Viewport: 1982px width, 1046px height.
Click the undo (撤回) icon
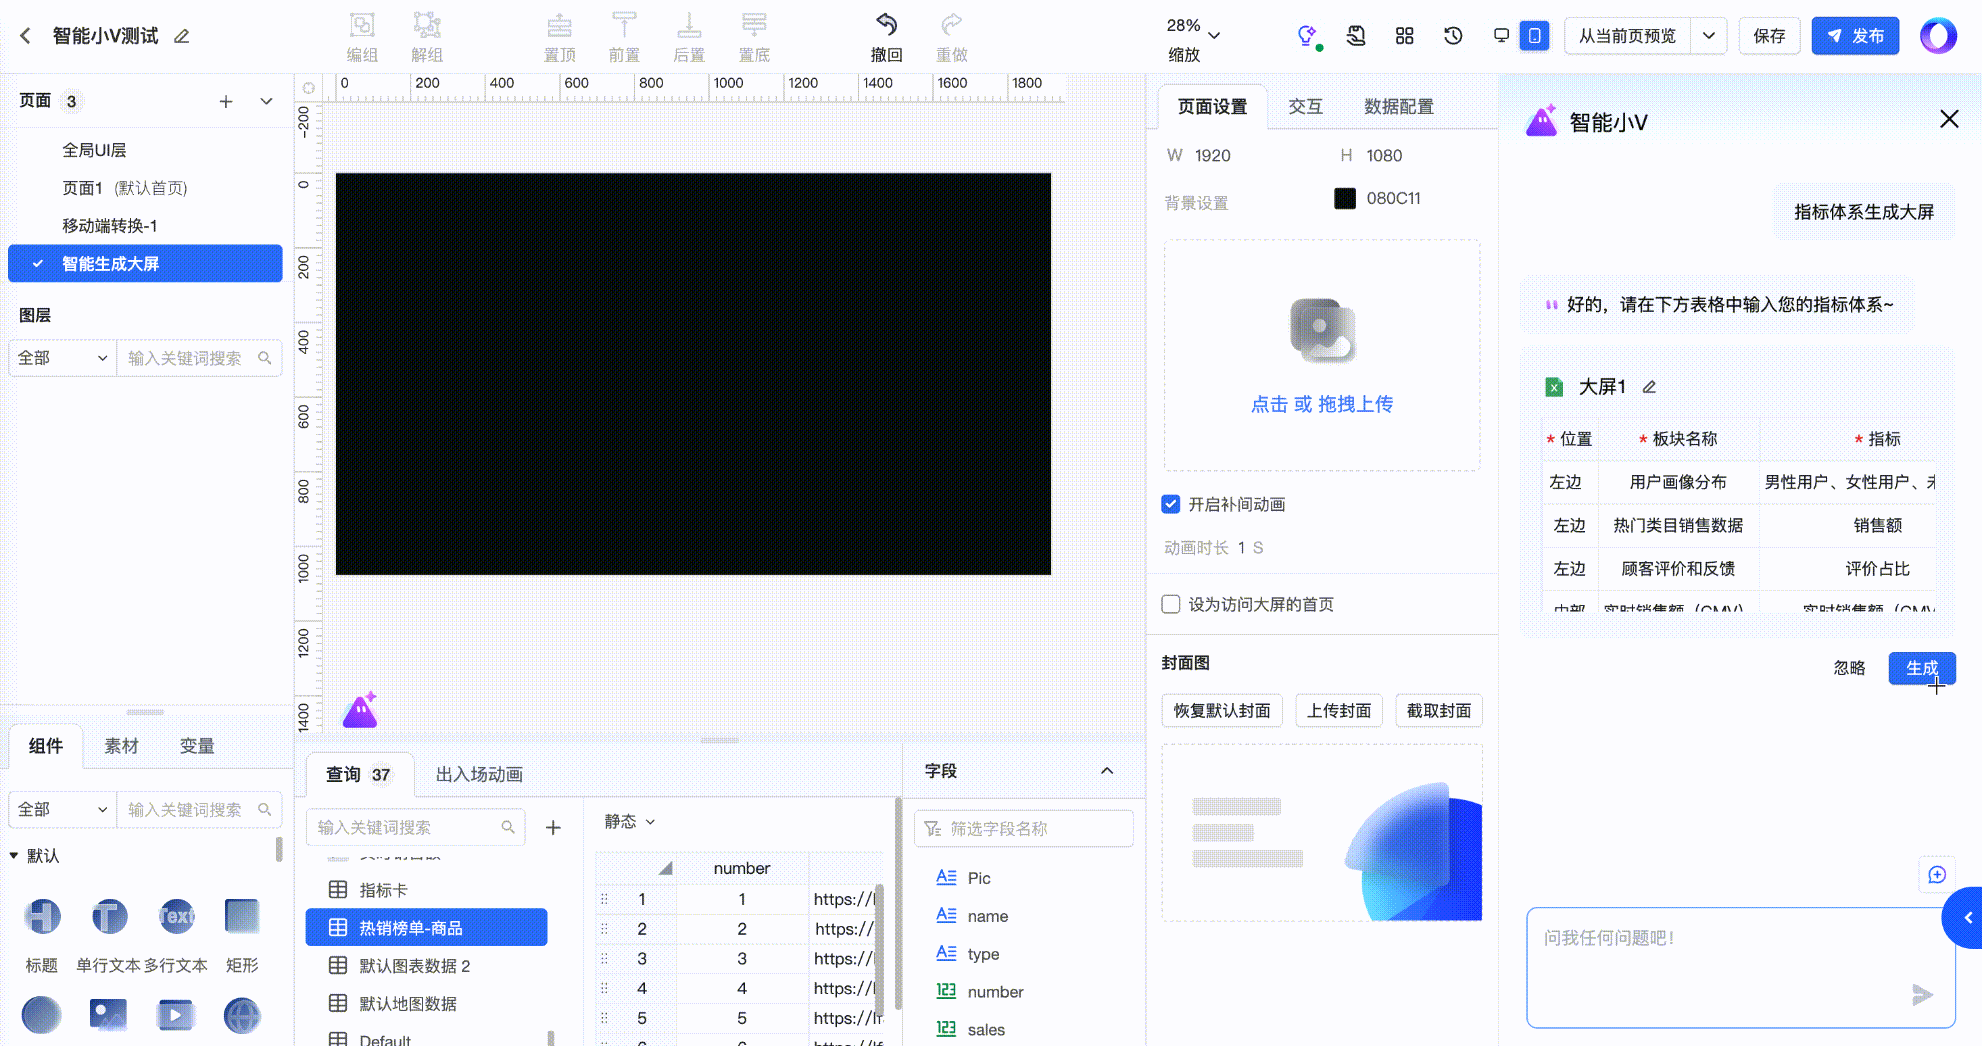(x=886, y=25)
